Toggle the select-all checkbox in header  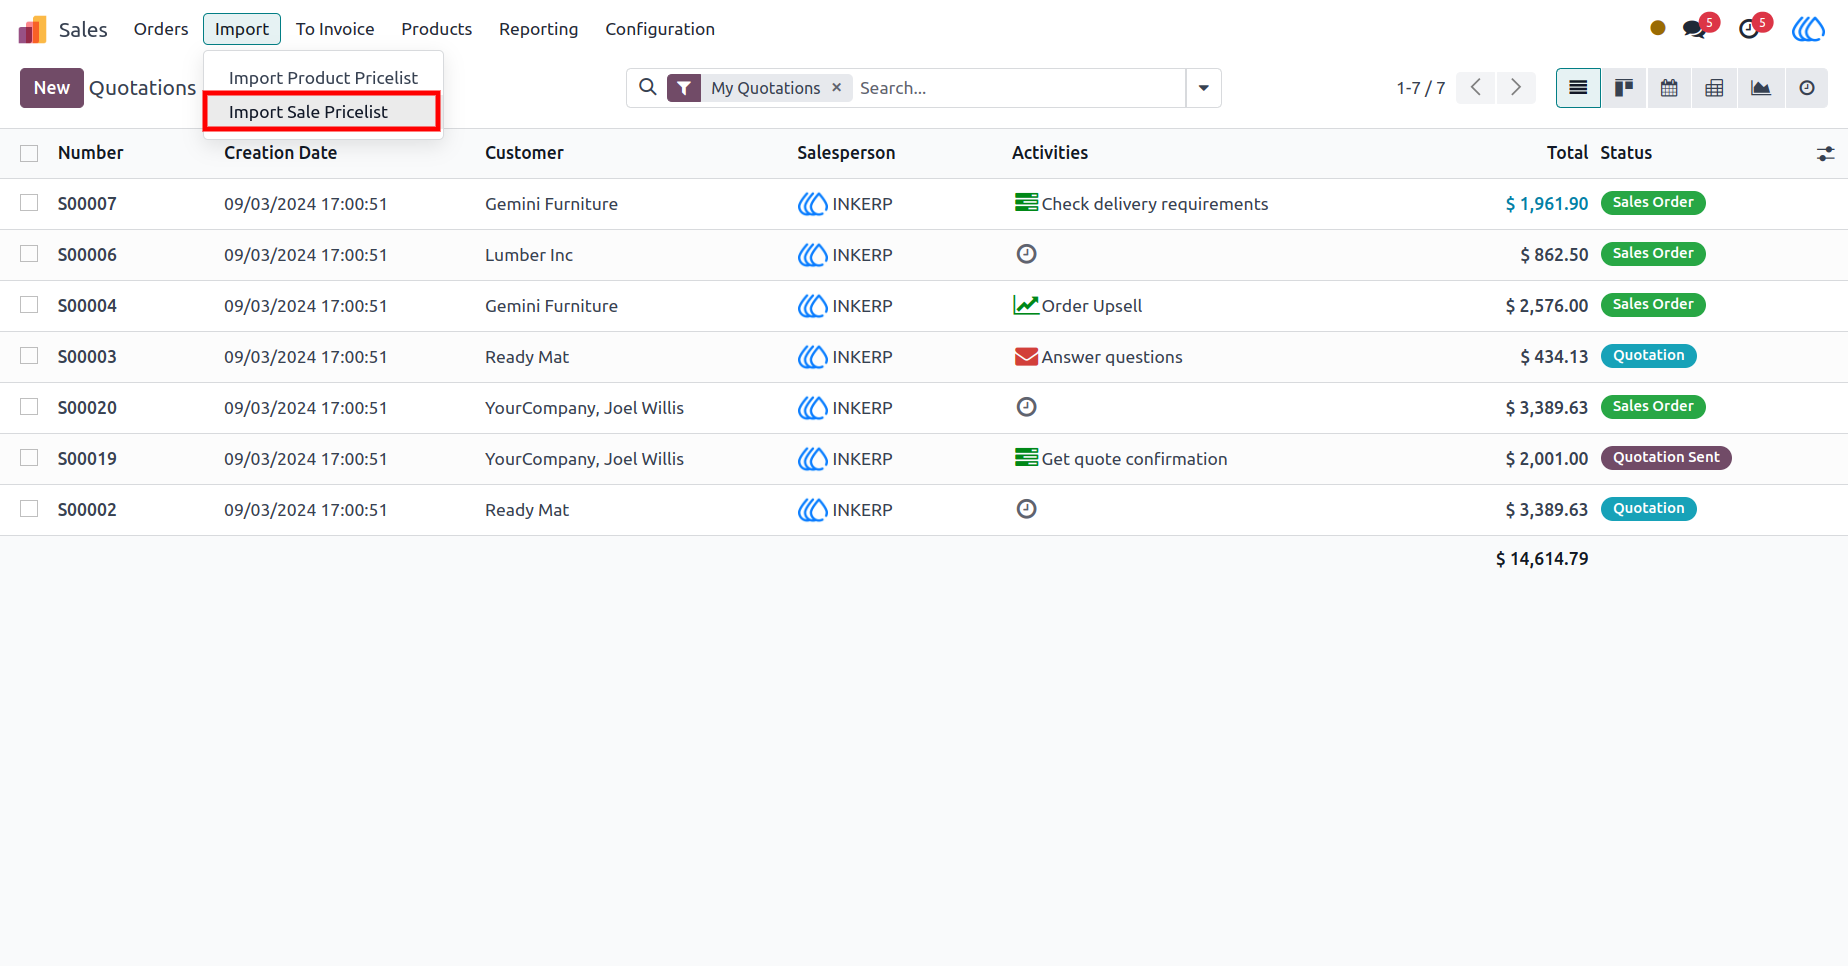(x=29, y=153)
